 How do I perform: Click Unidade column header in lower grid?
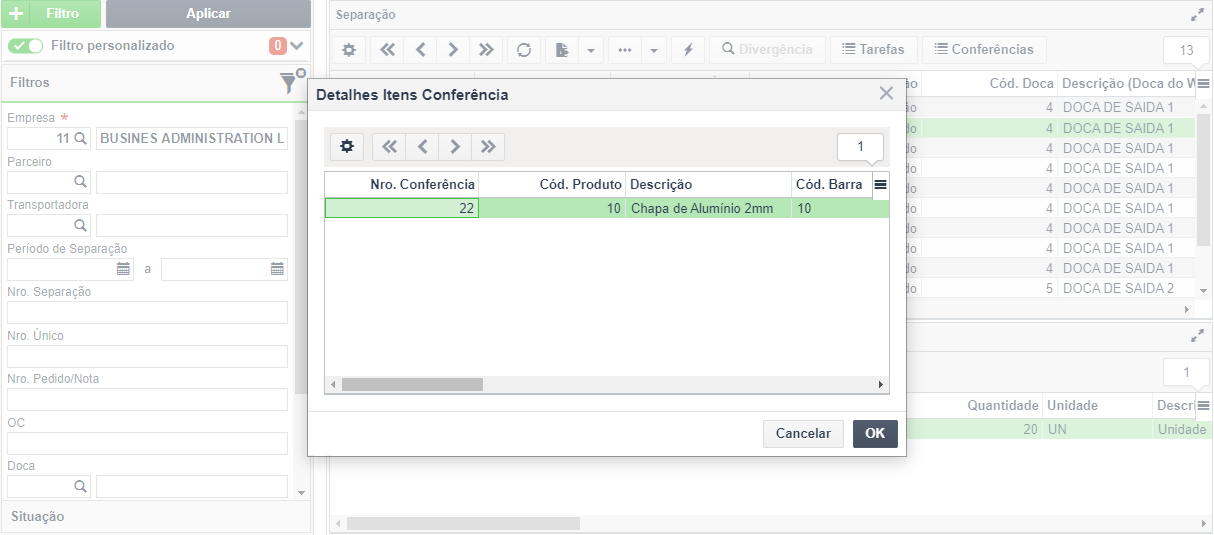1098,406
